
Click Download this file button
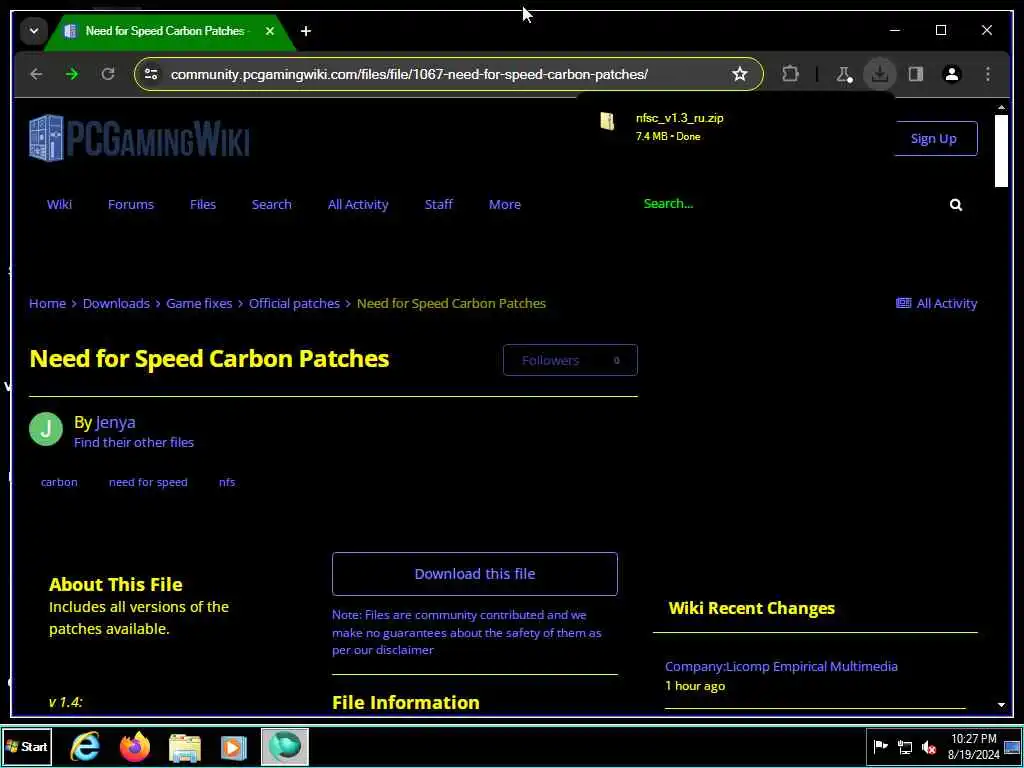(475, 574)
